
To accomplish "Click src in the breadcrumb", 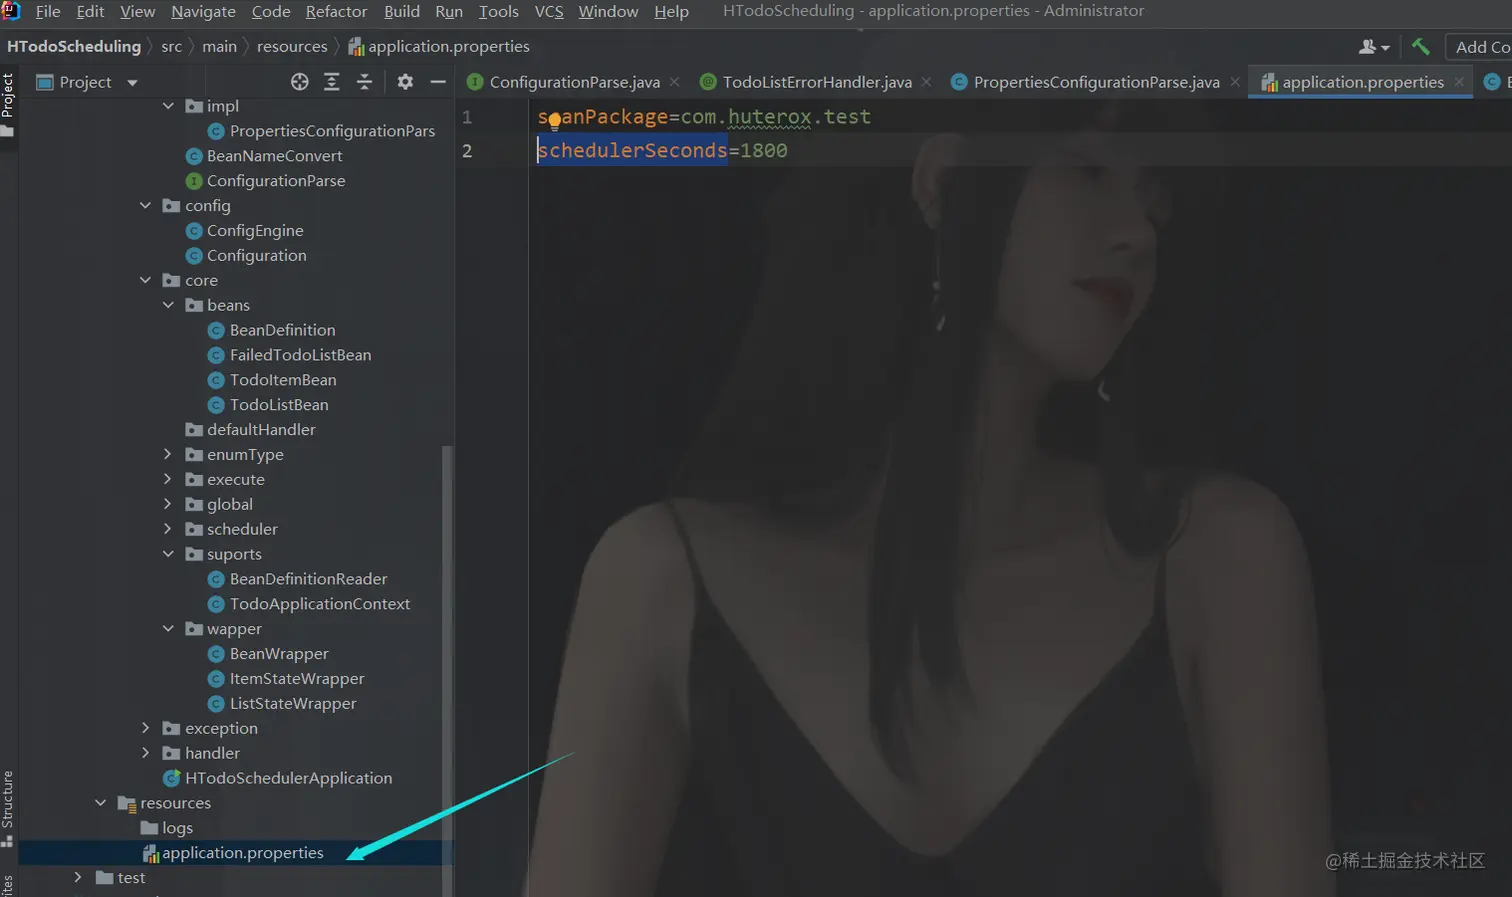I will pyautogui.click(x=172, y=46).
